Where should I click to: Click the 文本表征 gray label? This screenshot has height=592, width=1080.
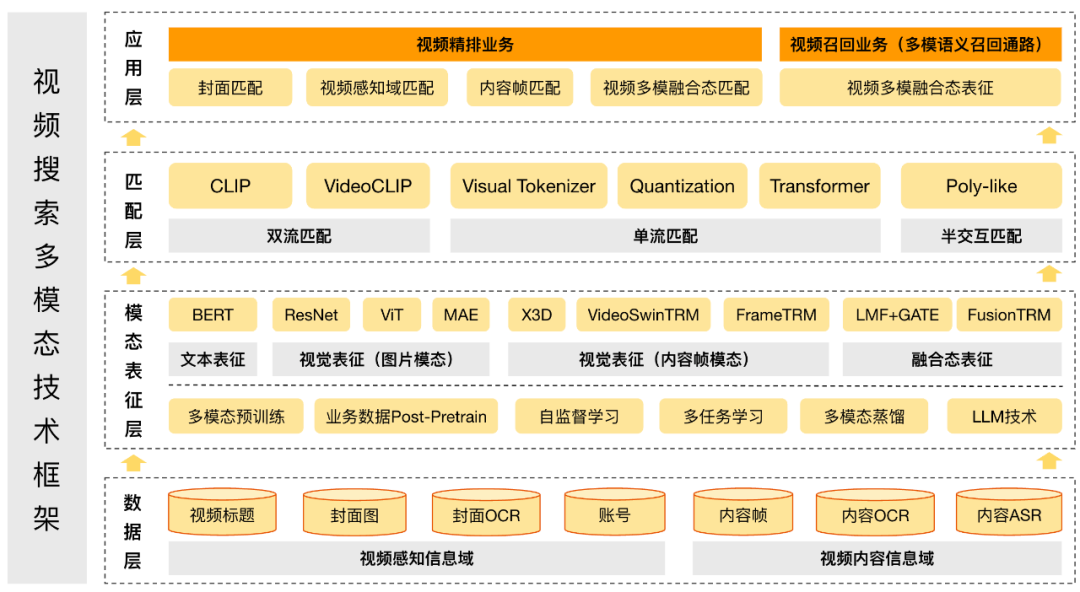tap(213, 359)
